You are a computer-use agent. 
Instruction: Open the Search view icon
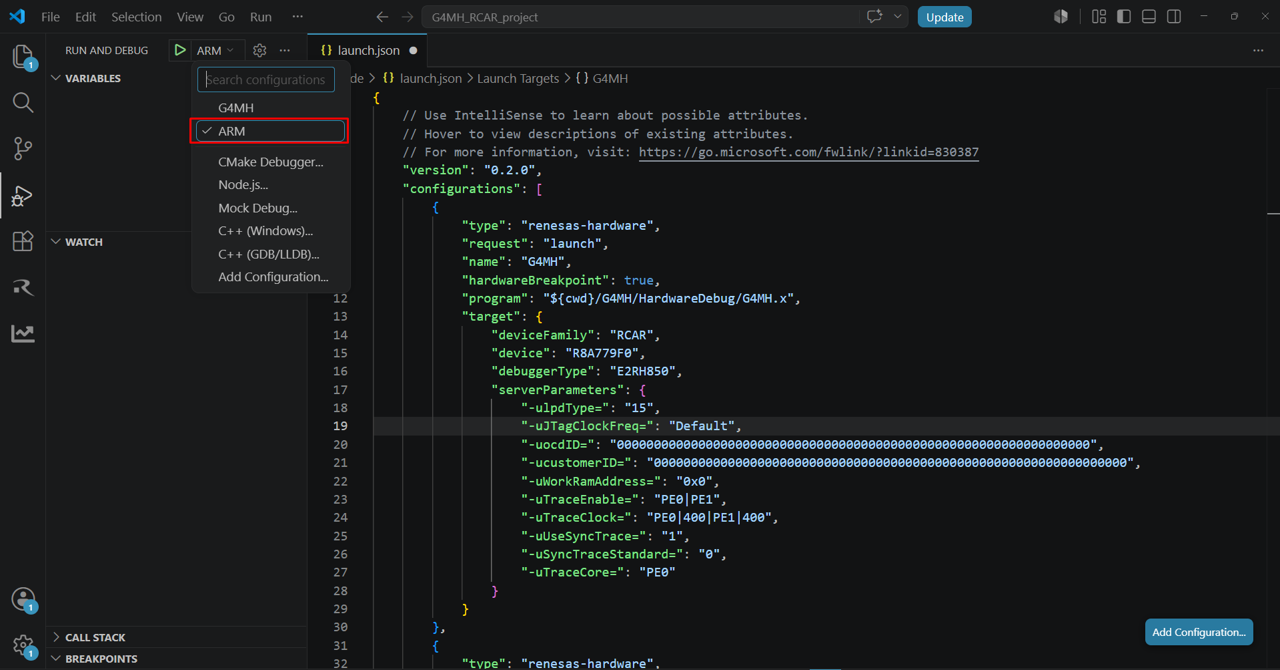point(23,102)
